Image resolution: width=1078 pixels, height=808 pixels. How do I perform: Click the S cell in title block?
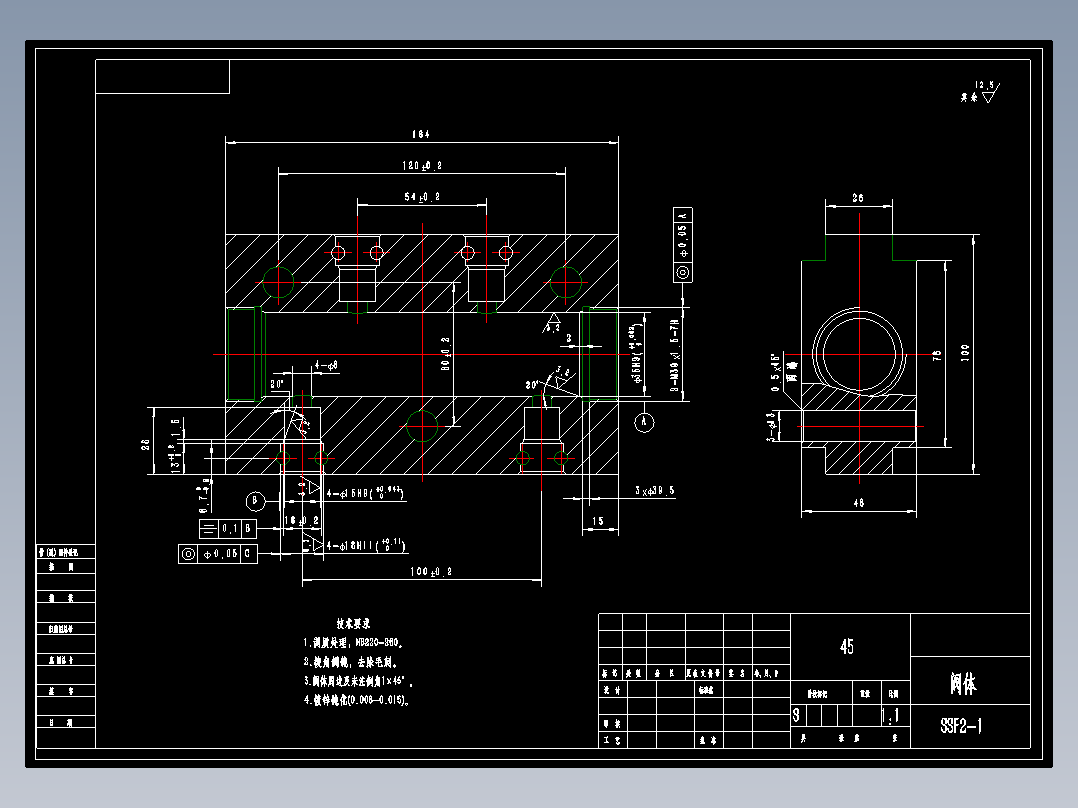pos(797,715)
